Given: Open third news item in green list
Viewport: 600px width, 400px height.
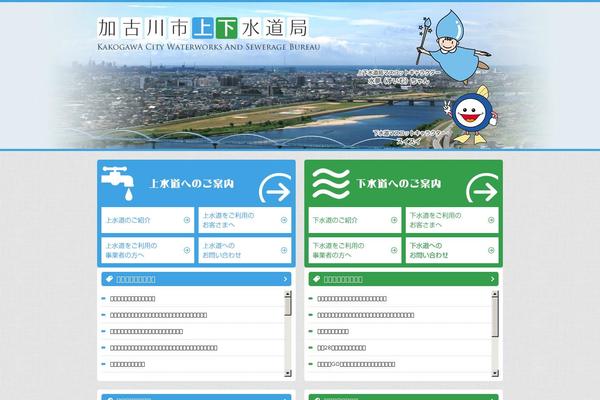Looking at the screenshot, I should [x=333, y=331].
